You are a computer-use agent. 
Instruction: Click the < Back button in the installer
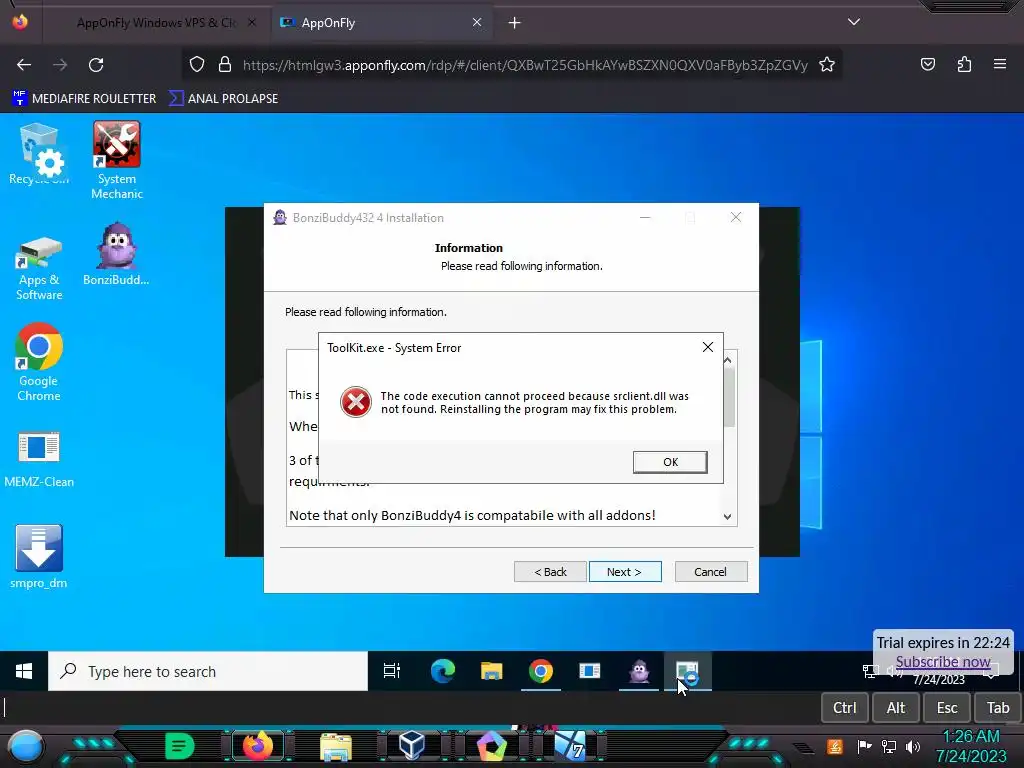(x=550, y=571)
